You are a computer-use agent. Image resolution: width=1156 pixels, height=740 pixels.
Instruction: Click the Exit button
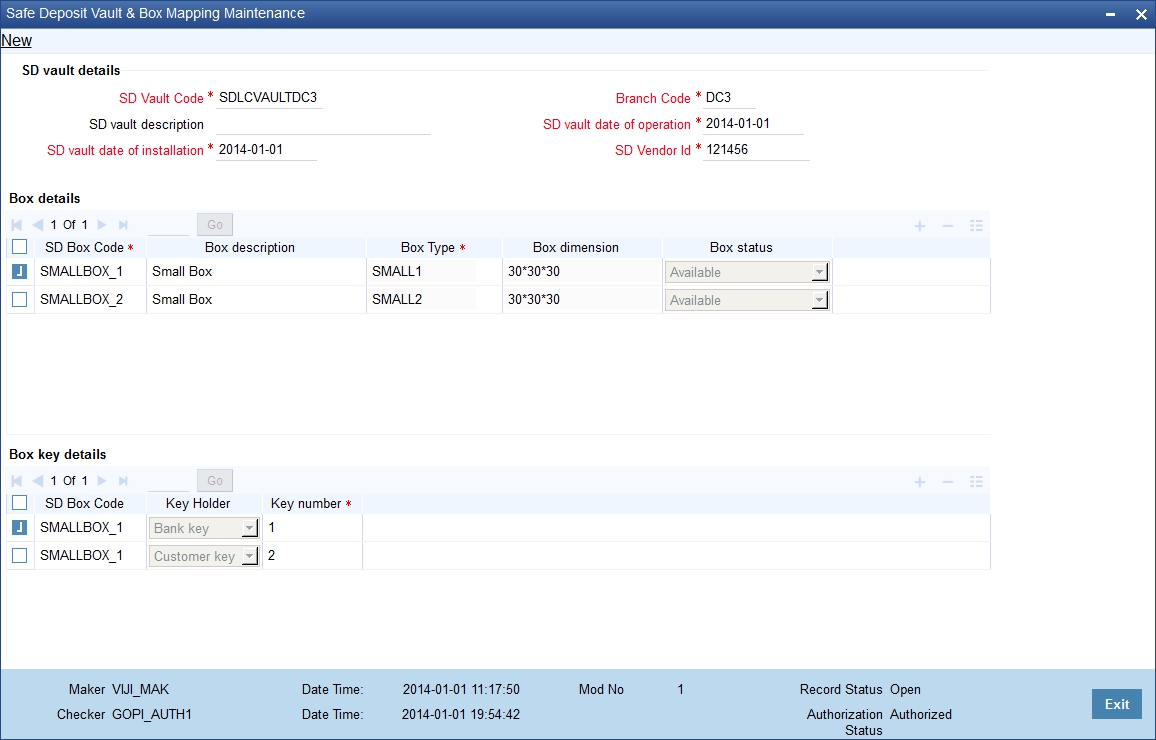(1117, 704)
